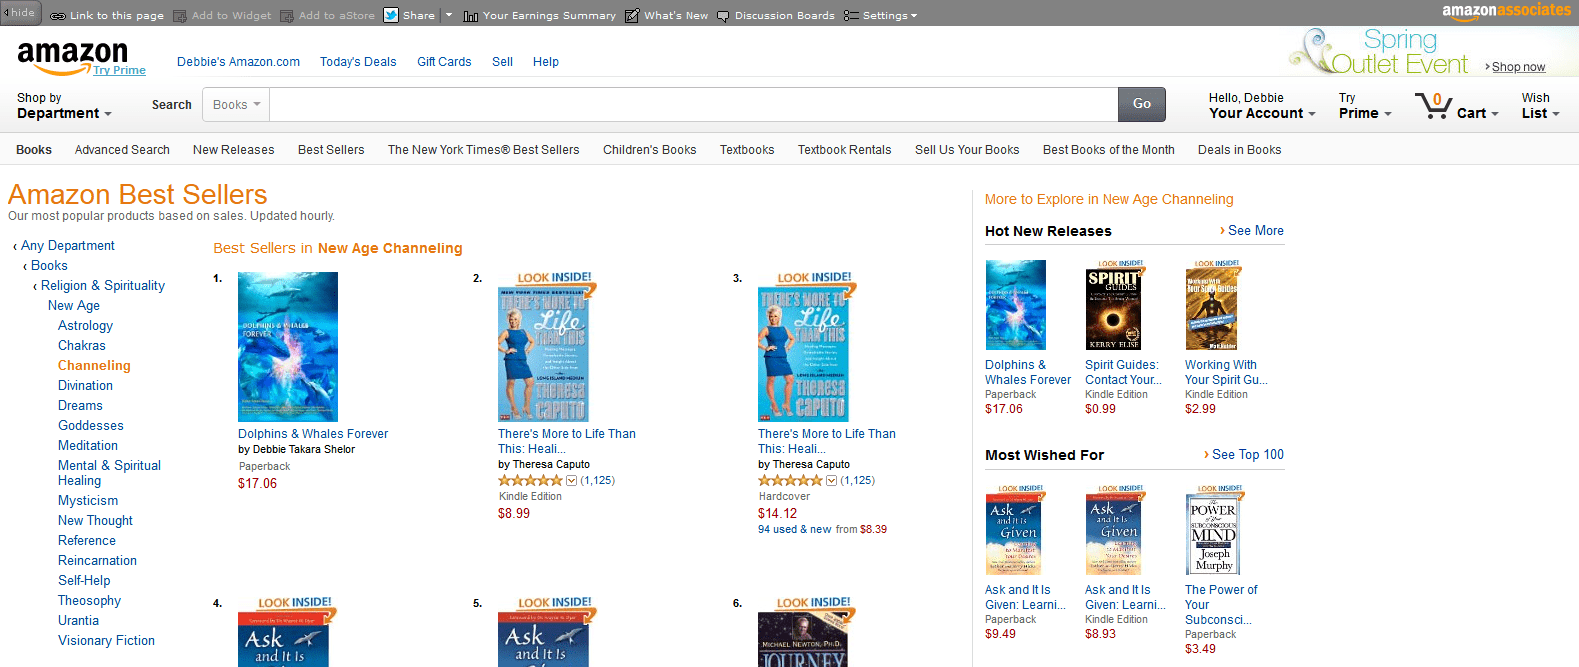Select Astrology subcategory
Image resolution: width=1579 pixels, height=667 pixels.
85,326
